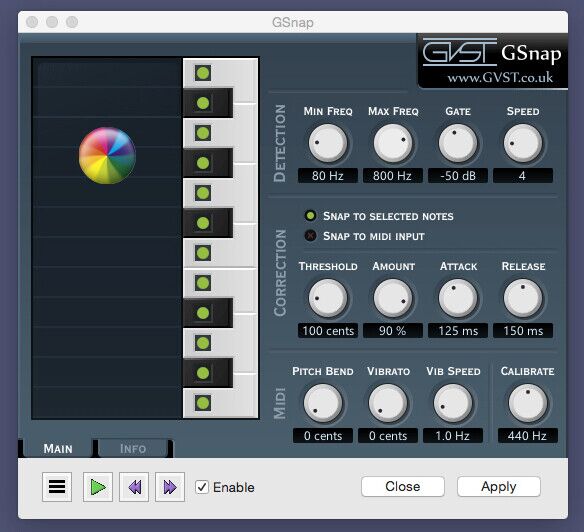Click the Speed value field showing 4
Viewport: 584px width, 532px height.
(523, 175)
